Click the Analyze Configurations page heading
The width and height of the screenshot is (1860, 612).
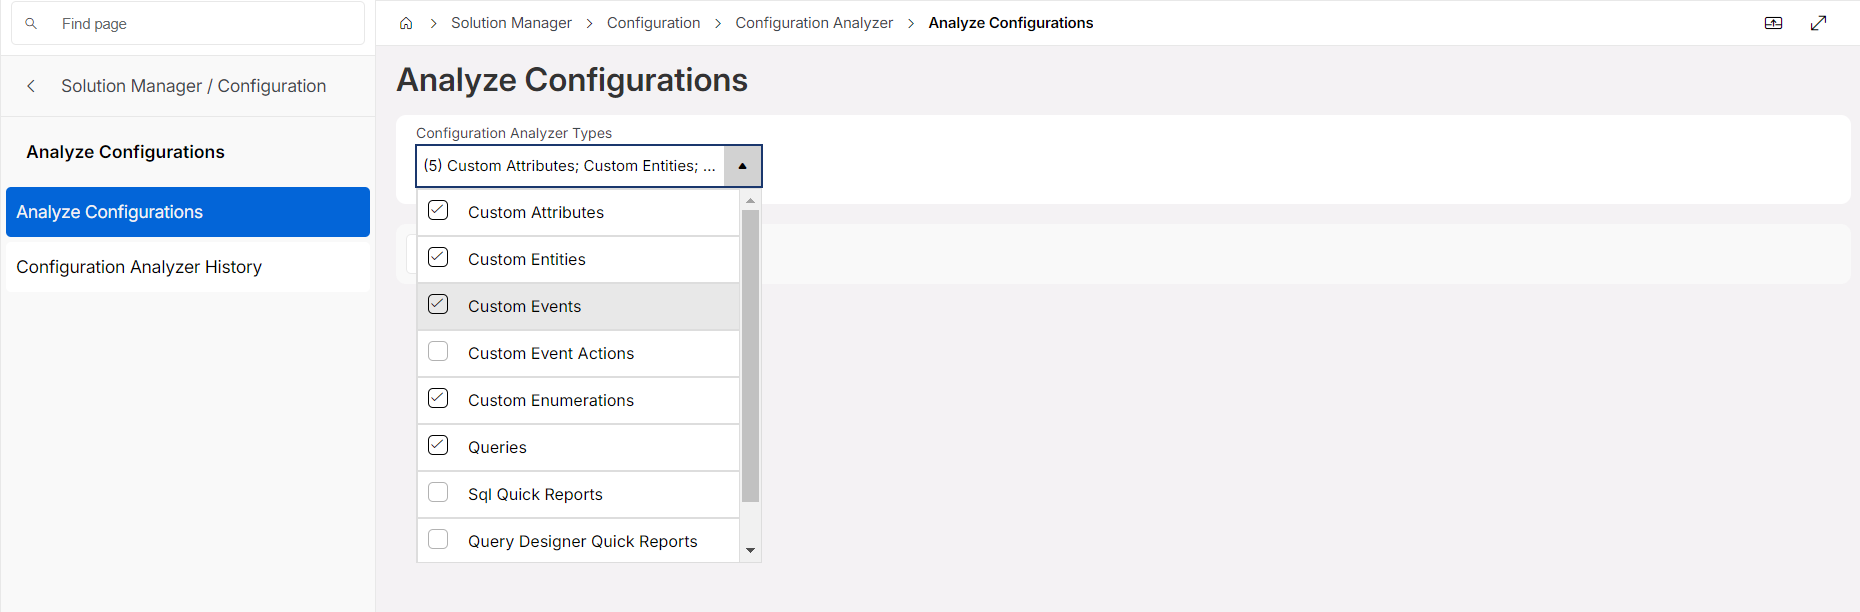tap(572, 80)
